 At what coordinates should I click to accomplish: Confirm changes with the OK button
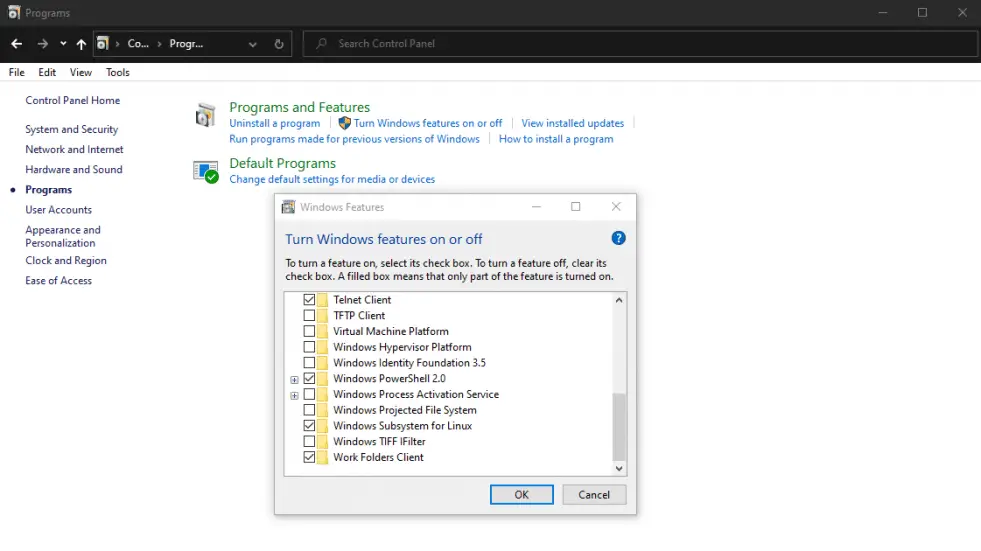[x=522, y=495]
